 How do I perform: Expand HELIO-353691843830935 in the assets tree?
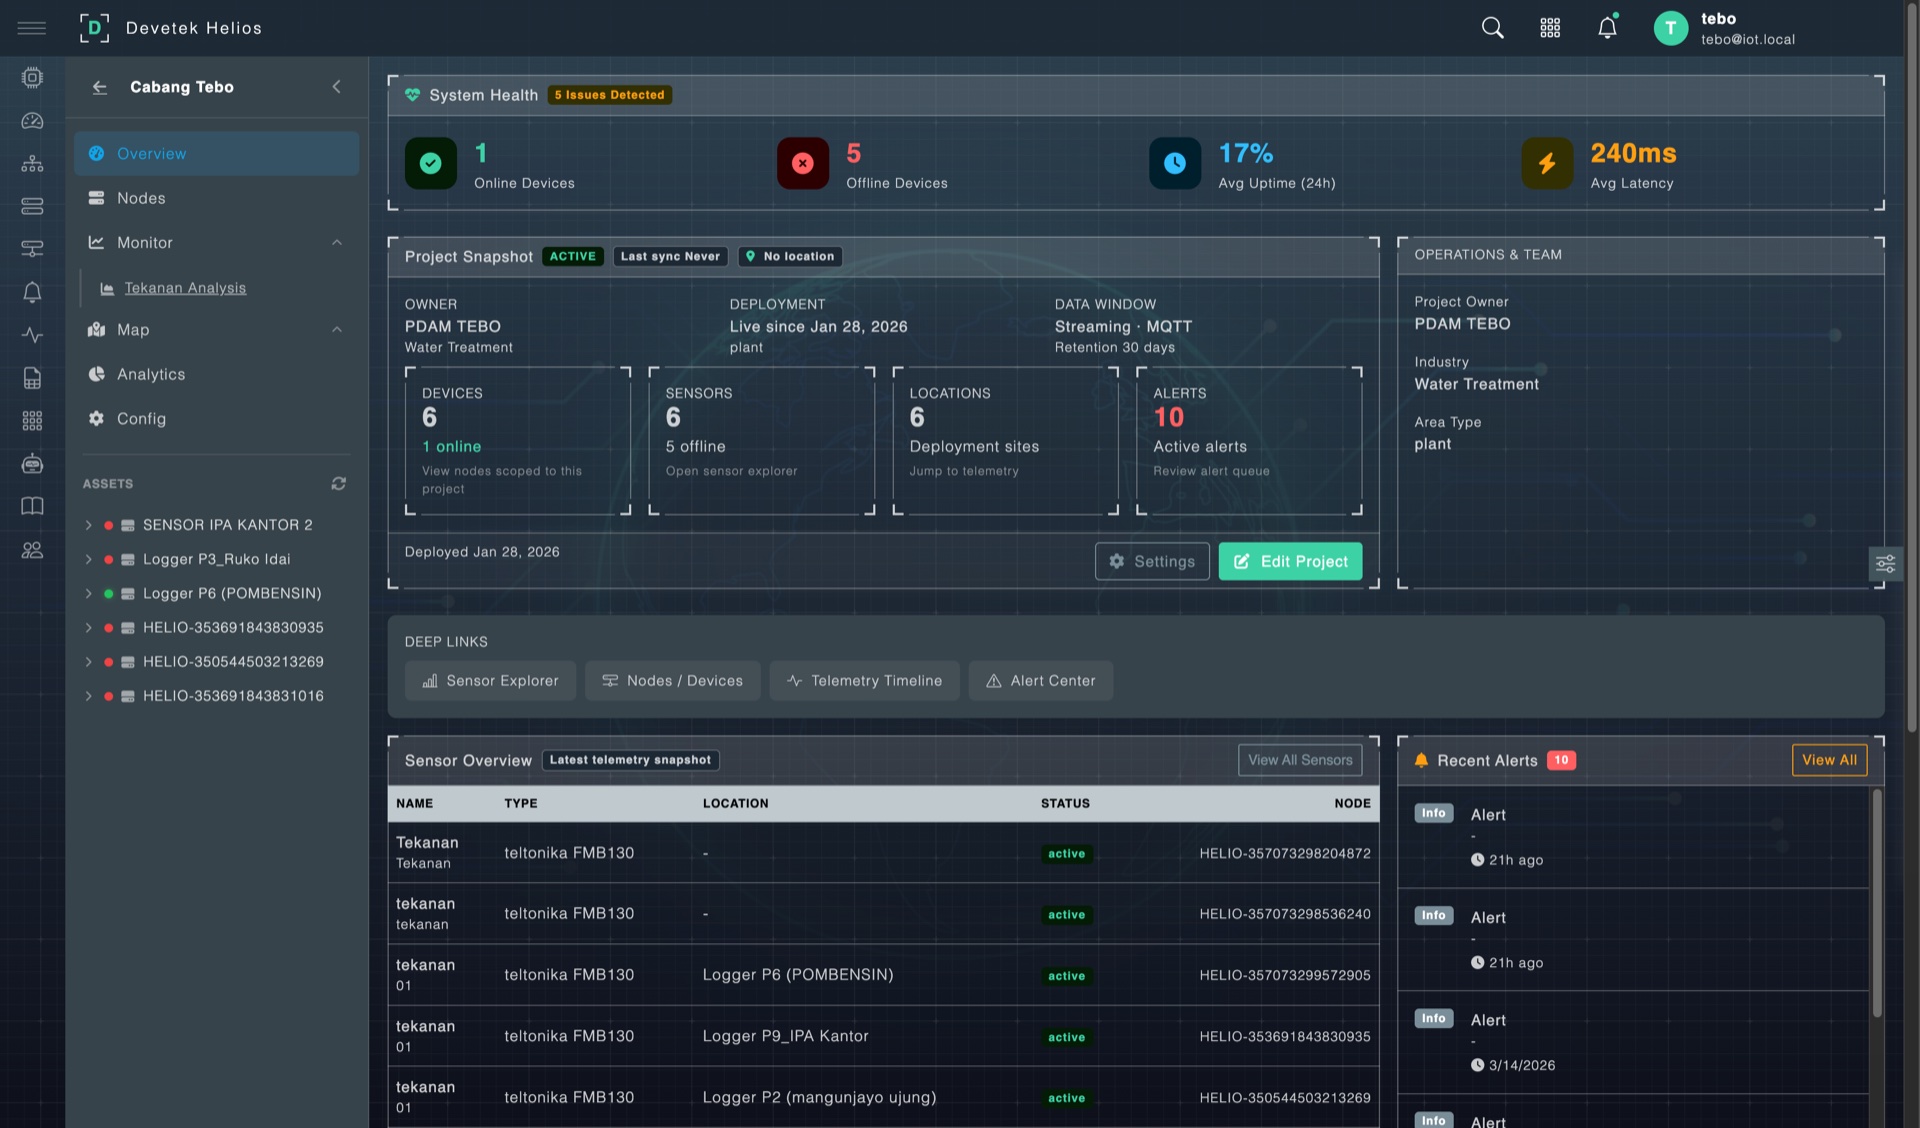(x=88, y=627)
